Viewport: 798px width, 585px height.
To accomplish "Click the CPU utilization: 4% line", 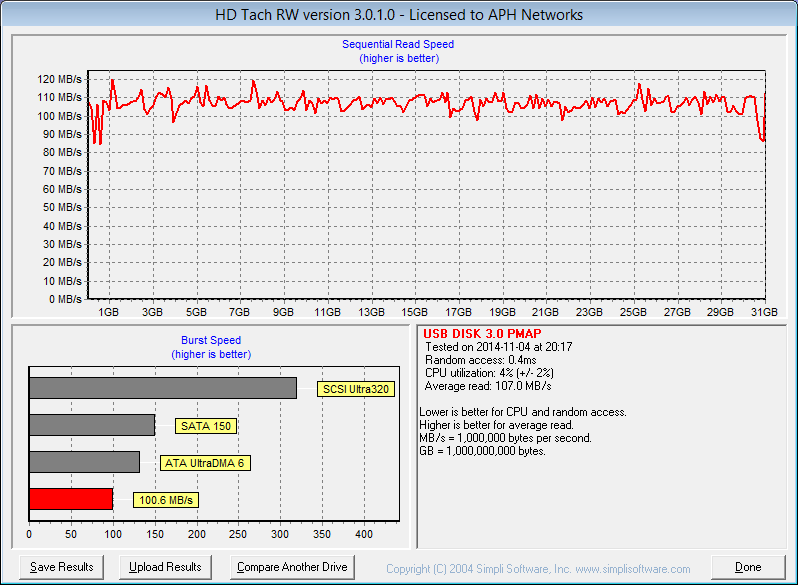I will [x=489, y=373].
